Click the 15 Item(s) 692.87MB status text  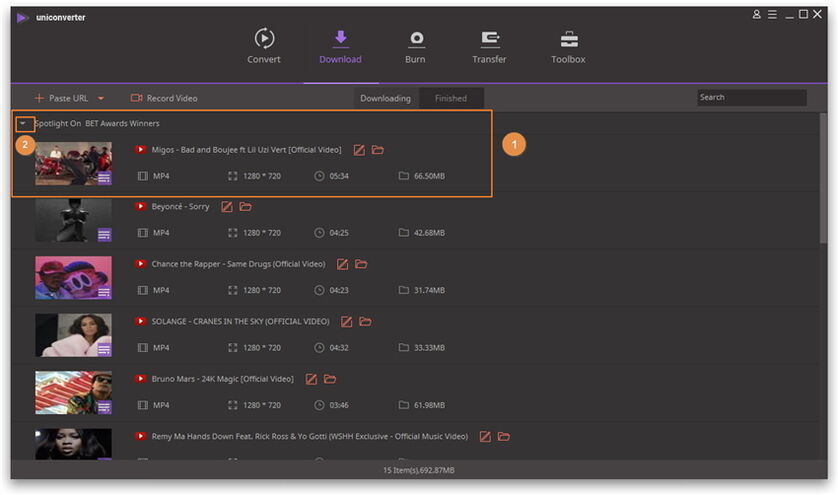coord(418,470)
